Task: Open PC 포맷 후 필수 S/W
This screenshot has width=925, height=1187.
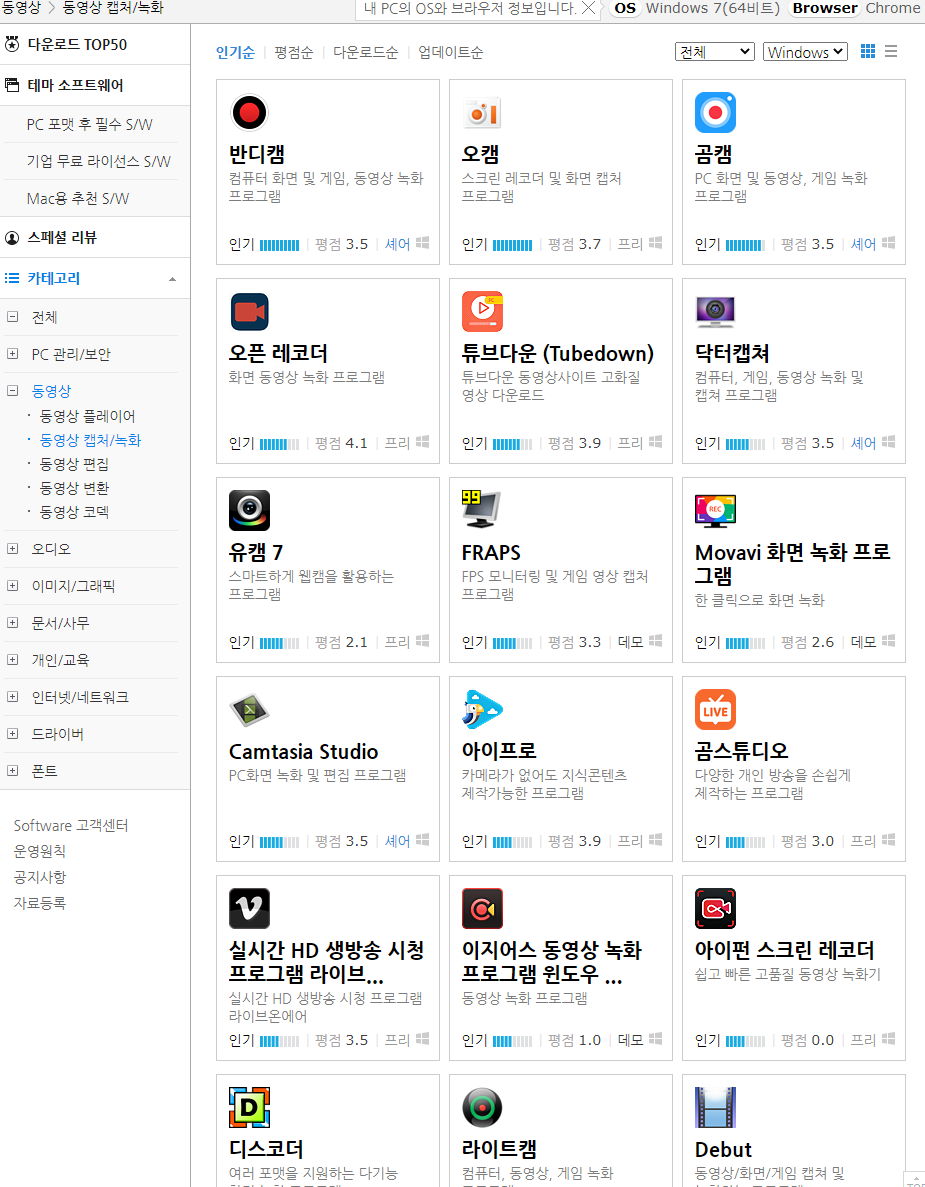Action: 90,124
